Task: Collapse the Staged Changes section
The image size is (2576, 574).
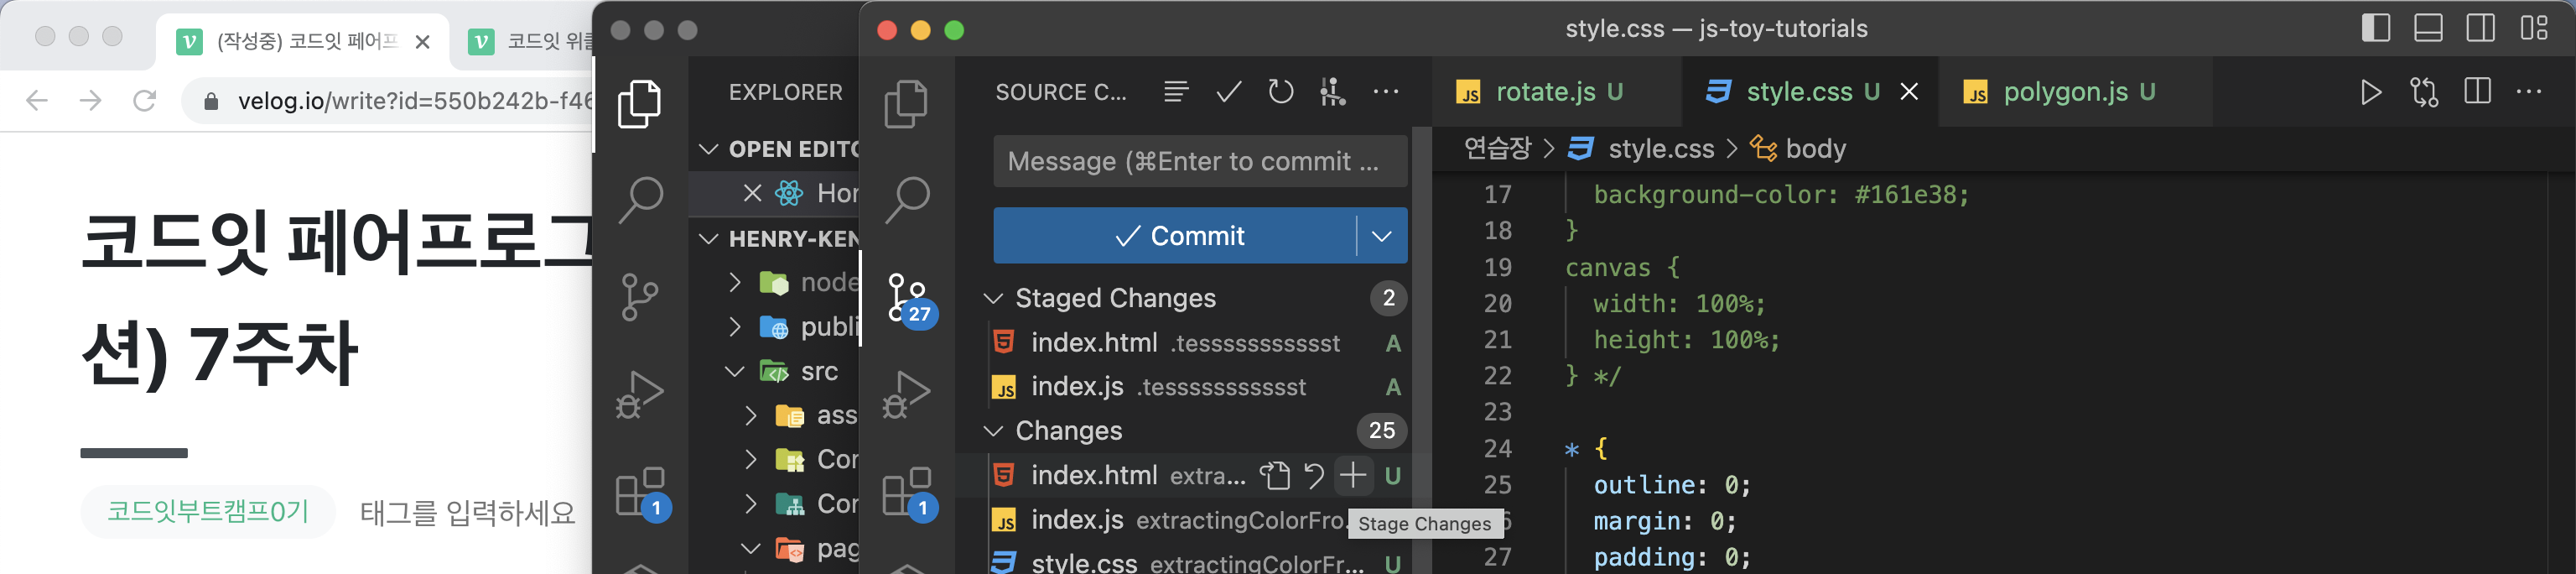Action: (x=994, y=298)
